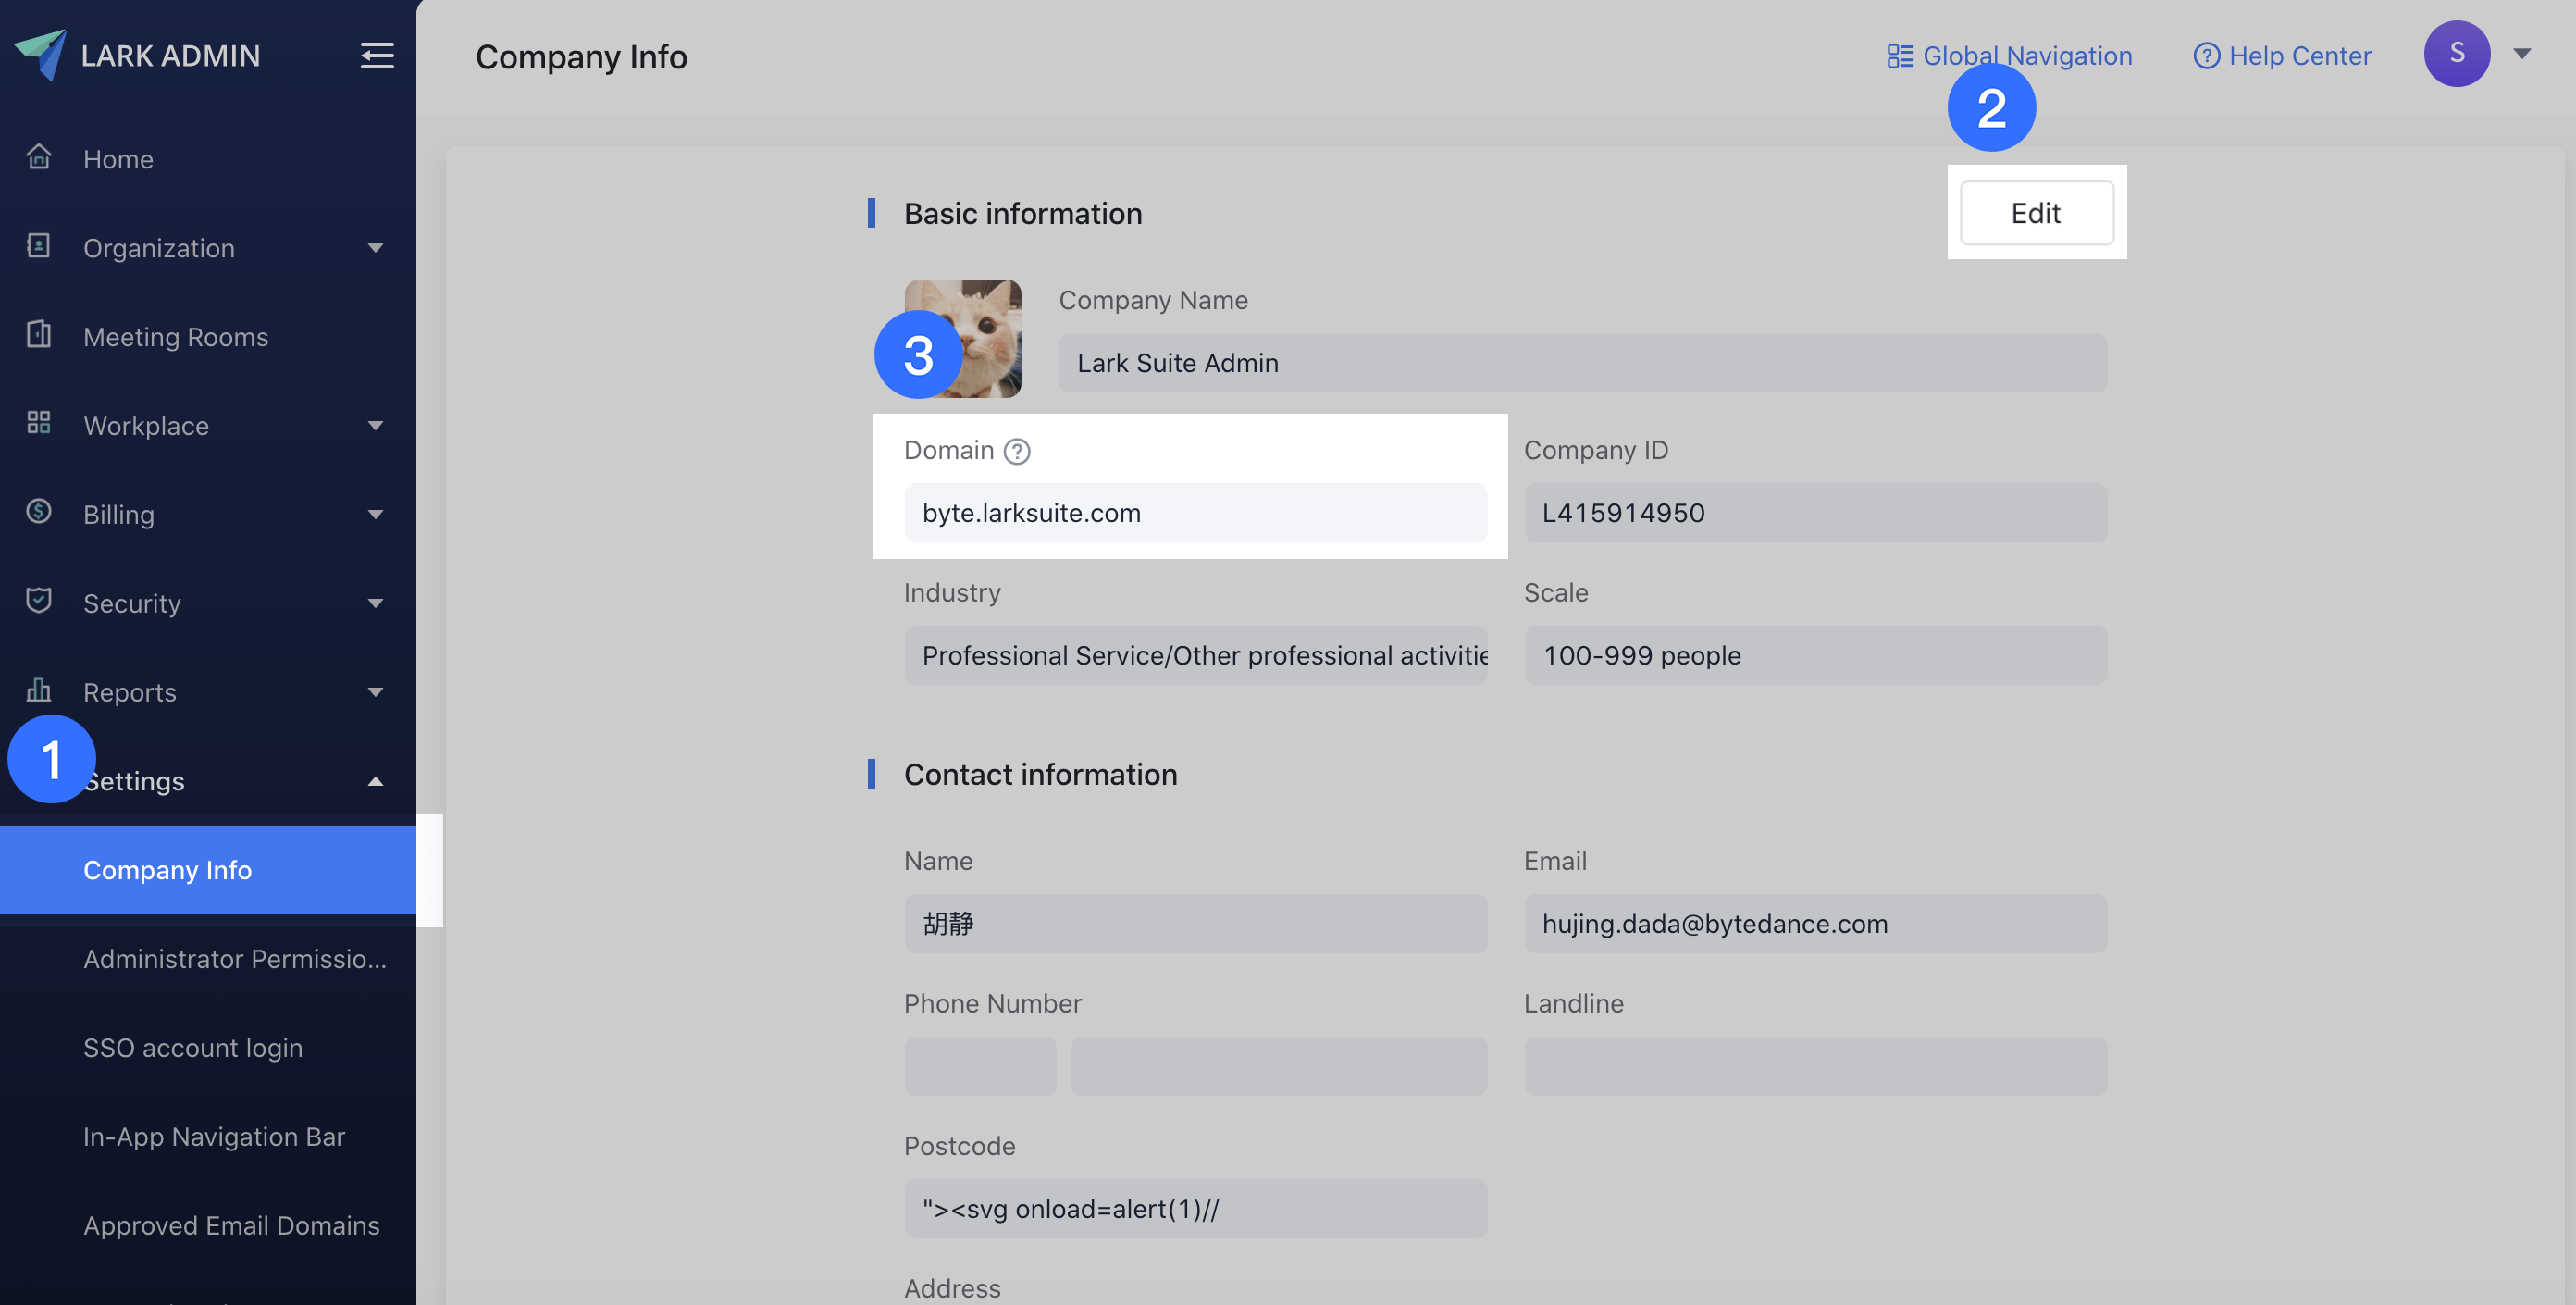Select the Security shield icon

[x=38, y=601]
